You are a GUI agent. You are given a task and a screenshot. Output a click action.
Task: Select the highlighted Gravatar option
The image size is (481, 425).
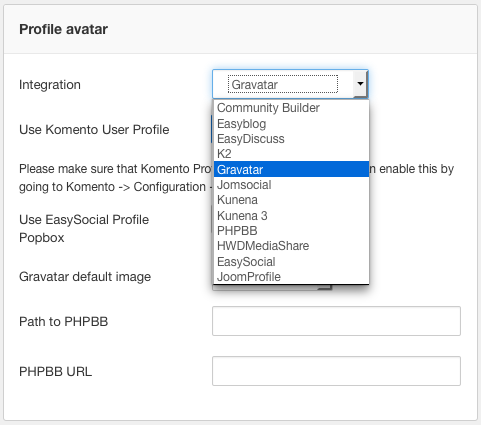tap(291, 169)
